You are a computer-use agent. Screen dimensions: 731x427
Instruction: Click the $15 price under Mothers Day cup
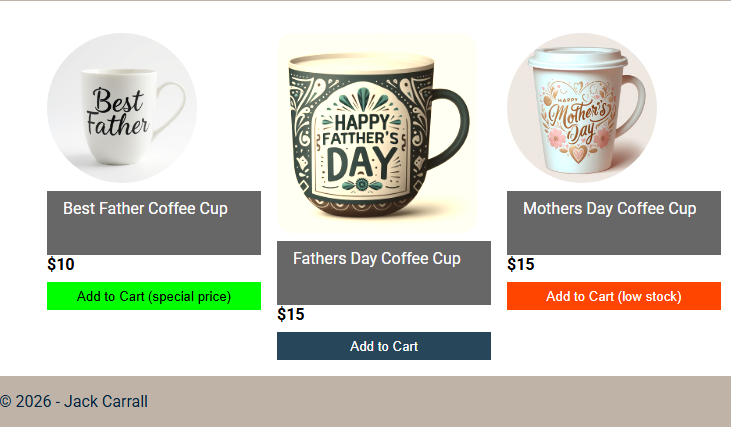pos(521,265)
